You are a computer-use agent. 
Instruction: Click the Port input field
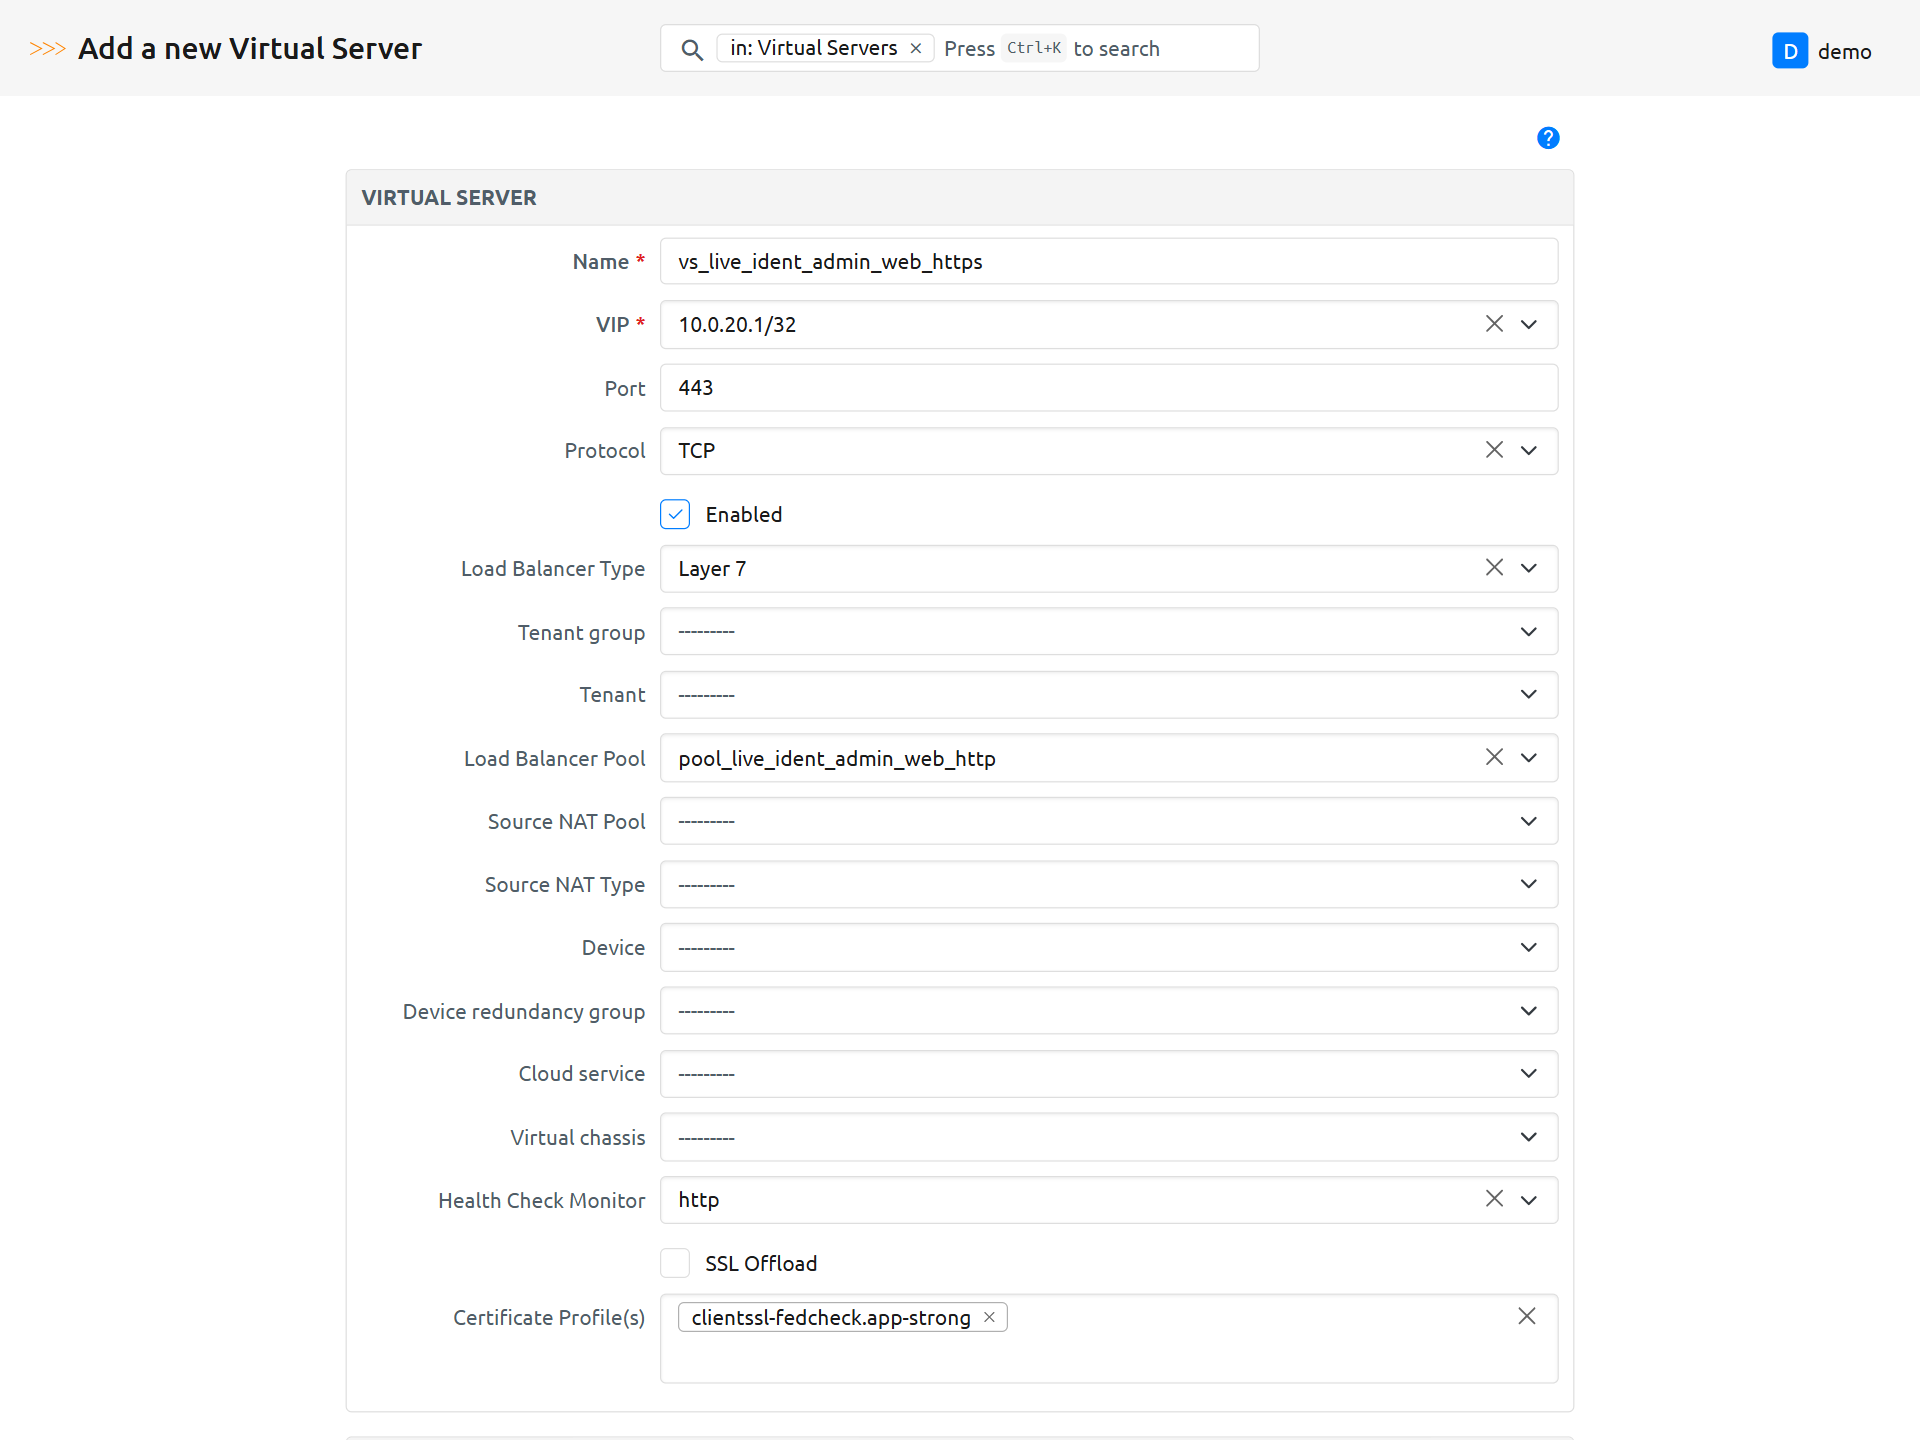click(1108, 388)
